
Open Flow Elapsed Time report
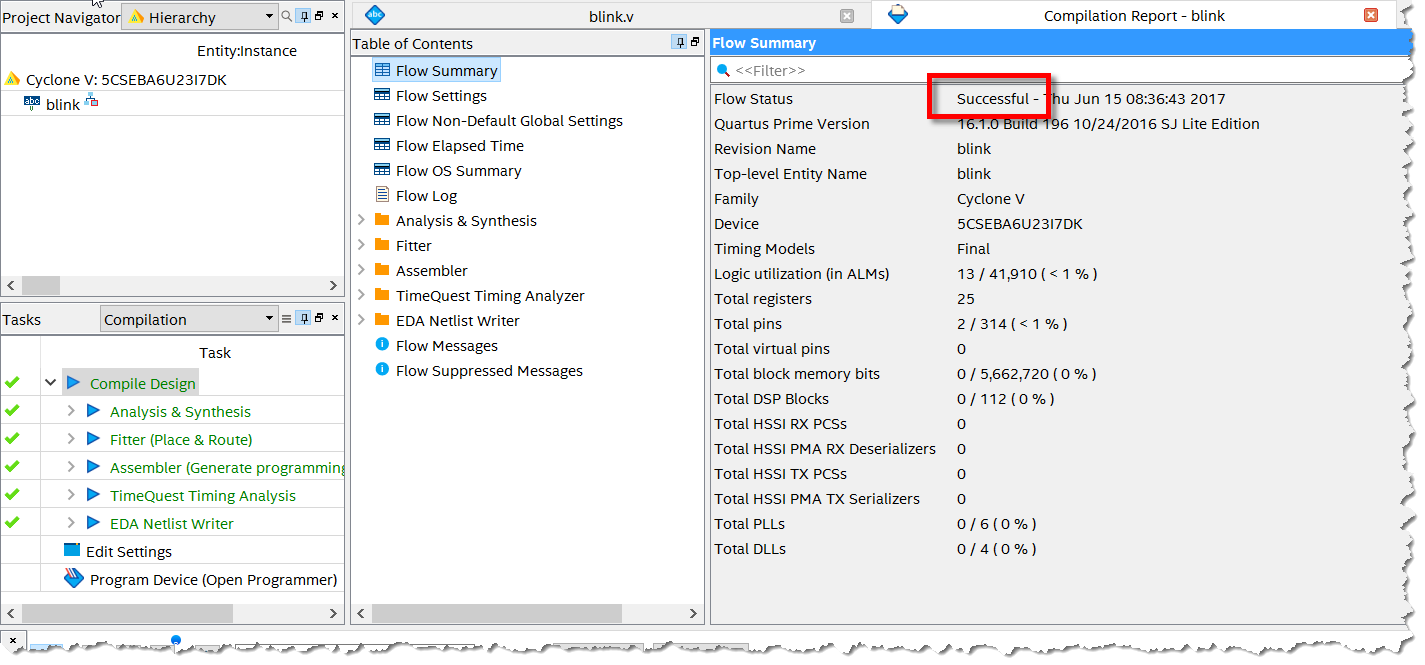(459, 146)
